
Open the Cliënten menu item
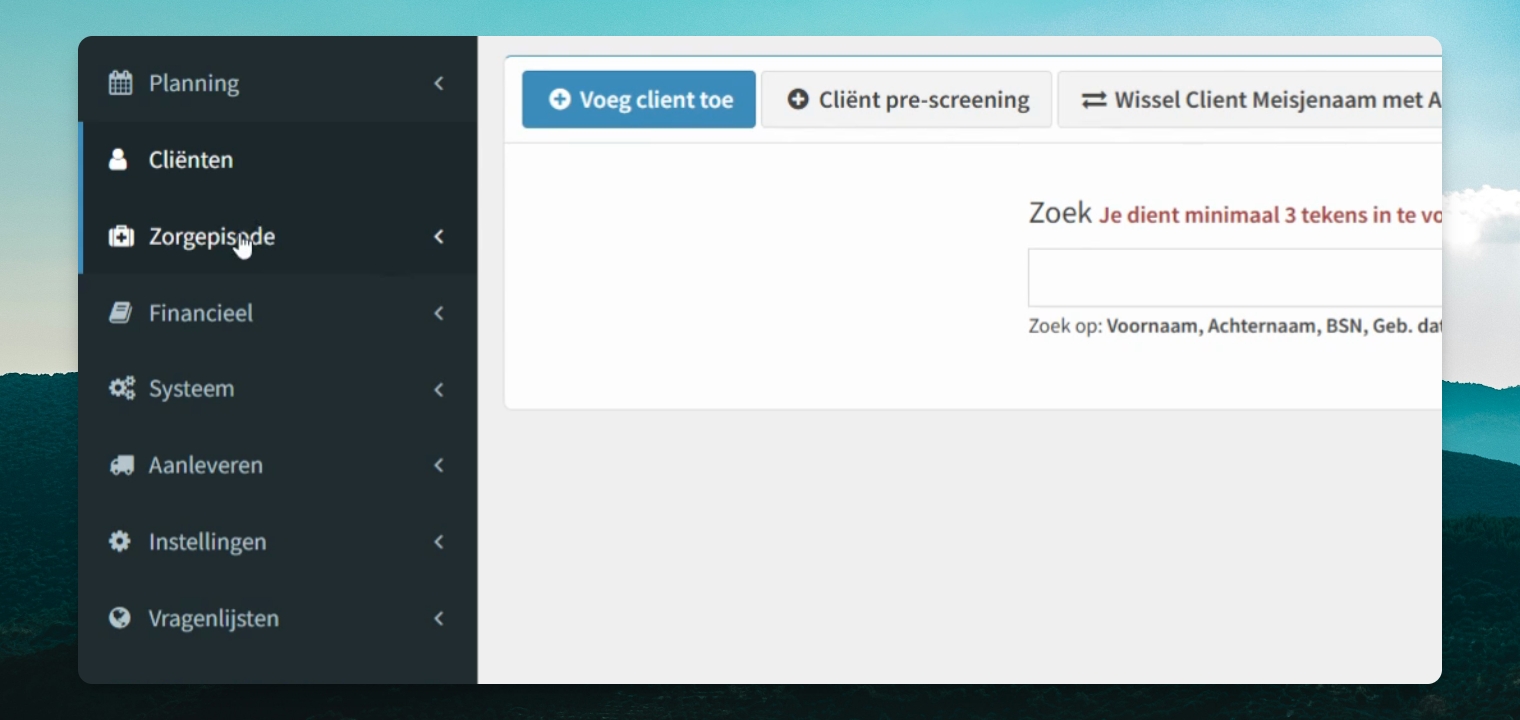[278, 160]
